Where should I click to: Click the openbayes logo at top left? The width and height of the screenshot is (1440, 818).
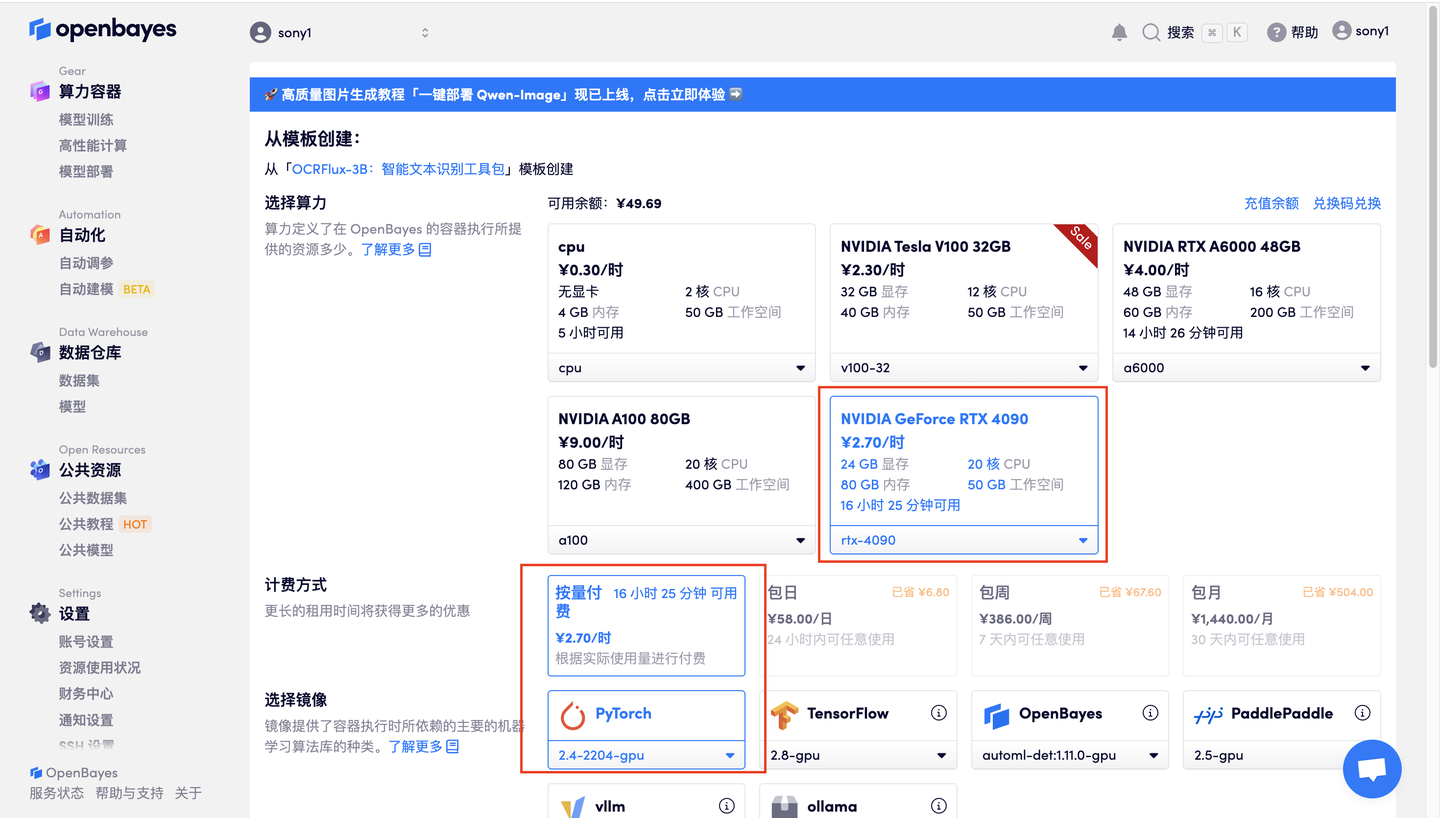[102, 30]
